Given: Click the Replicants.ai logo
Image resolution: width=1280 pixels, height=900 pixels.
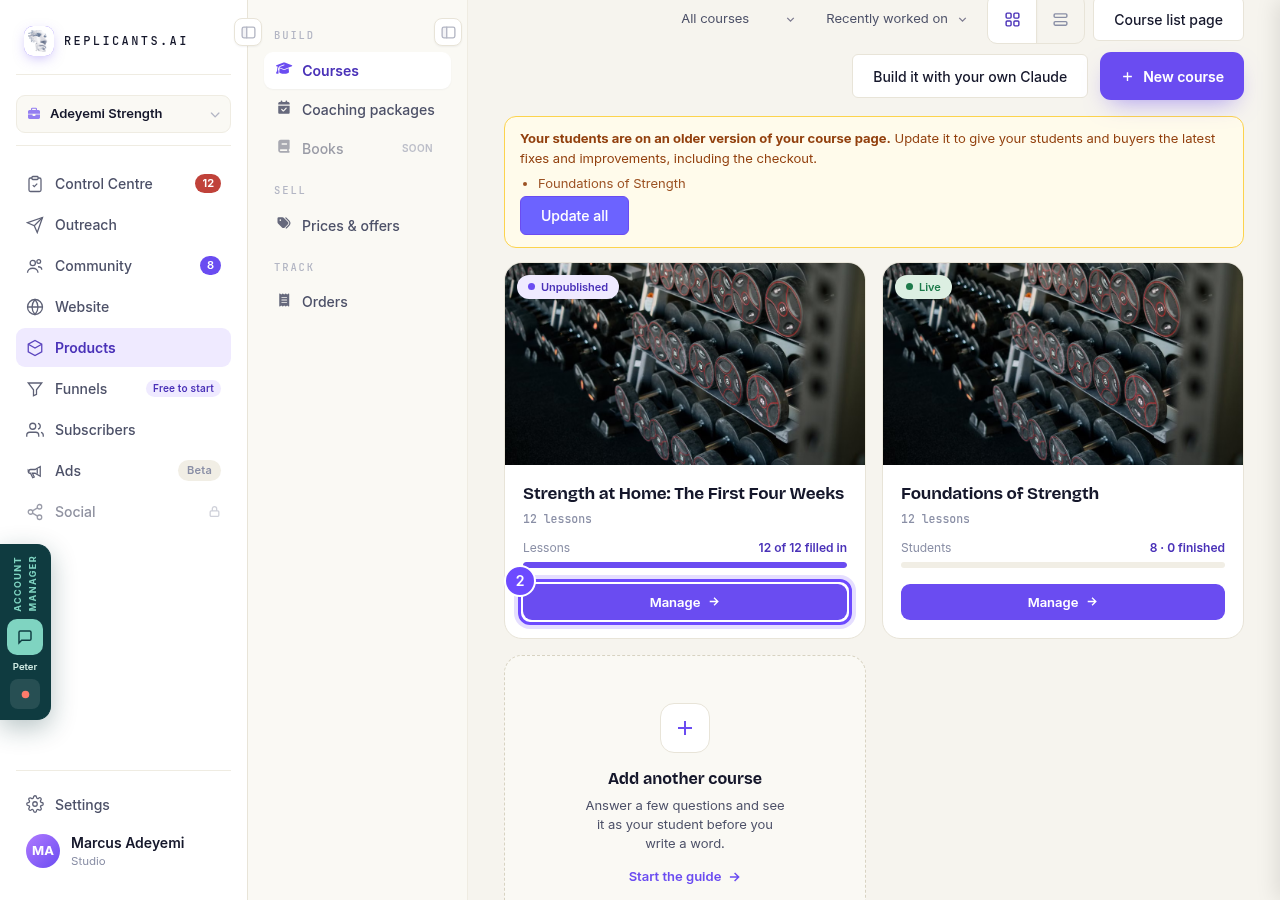Looking at the screenshot, I should coord(39,41).
